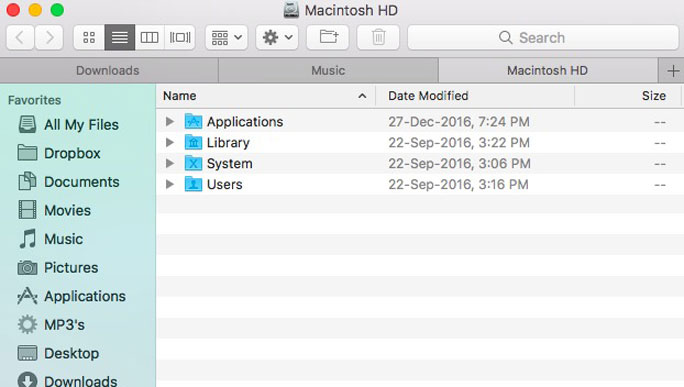Click the Search field
This screenshot has width=684, height=387.
coord(543,38)
